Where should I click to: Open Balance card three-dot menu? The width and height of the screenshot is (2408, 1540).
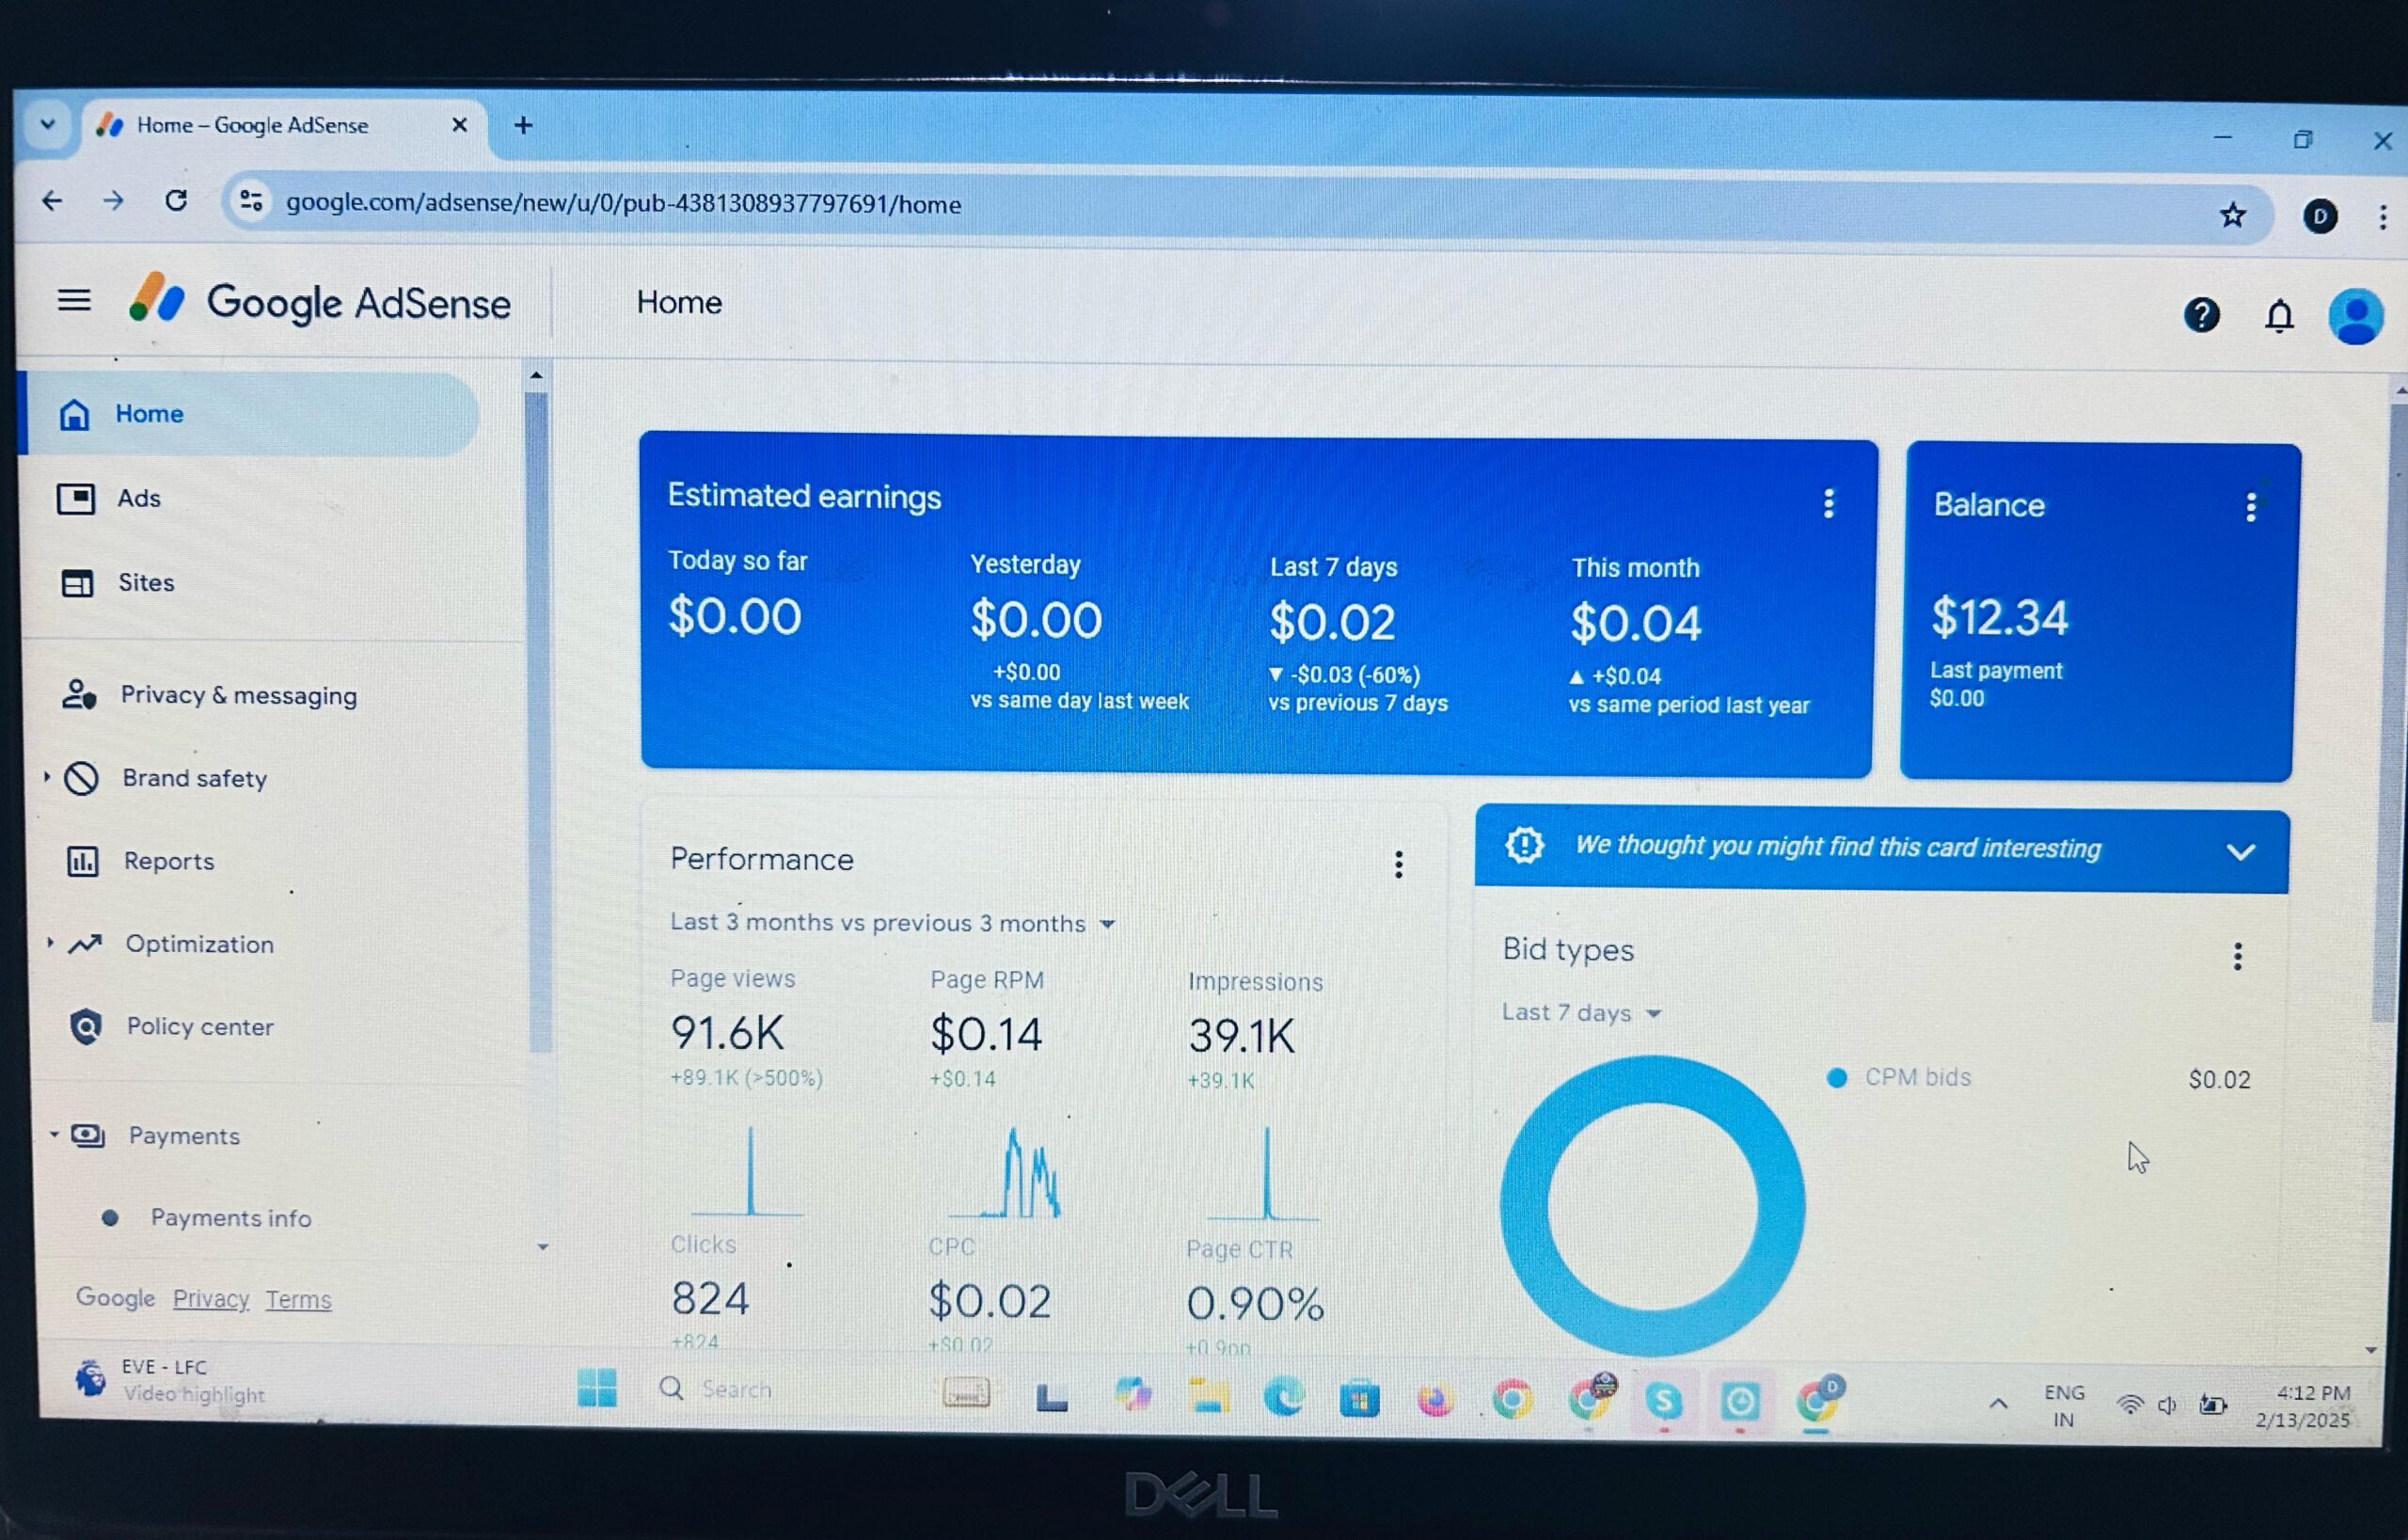[x=2250, y=507]
